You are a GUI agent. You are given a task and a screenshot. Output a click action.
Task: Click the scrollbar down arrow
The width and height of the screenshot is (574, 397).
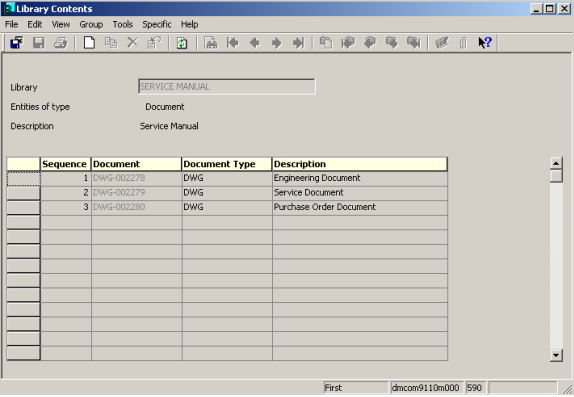click(556, 355)
